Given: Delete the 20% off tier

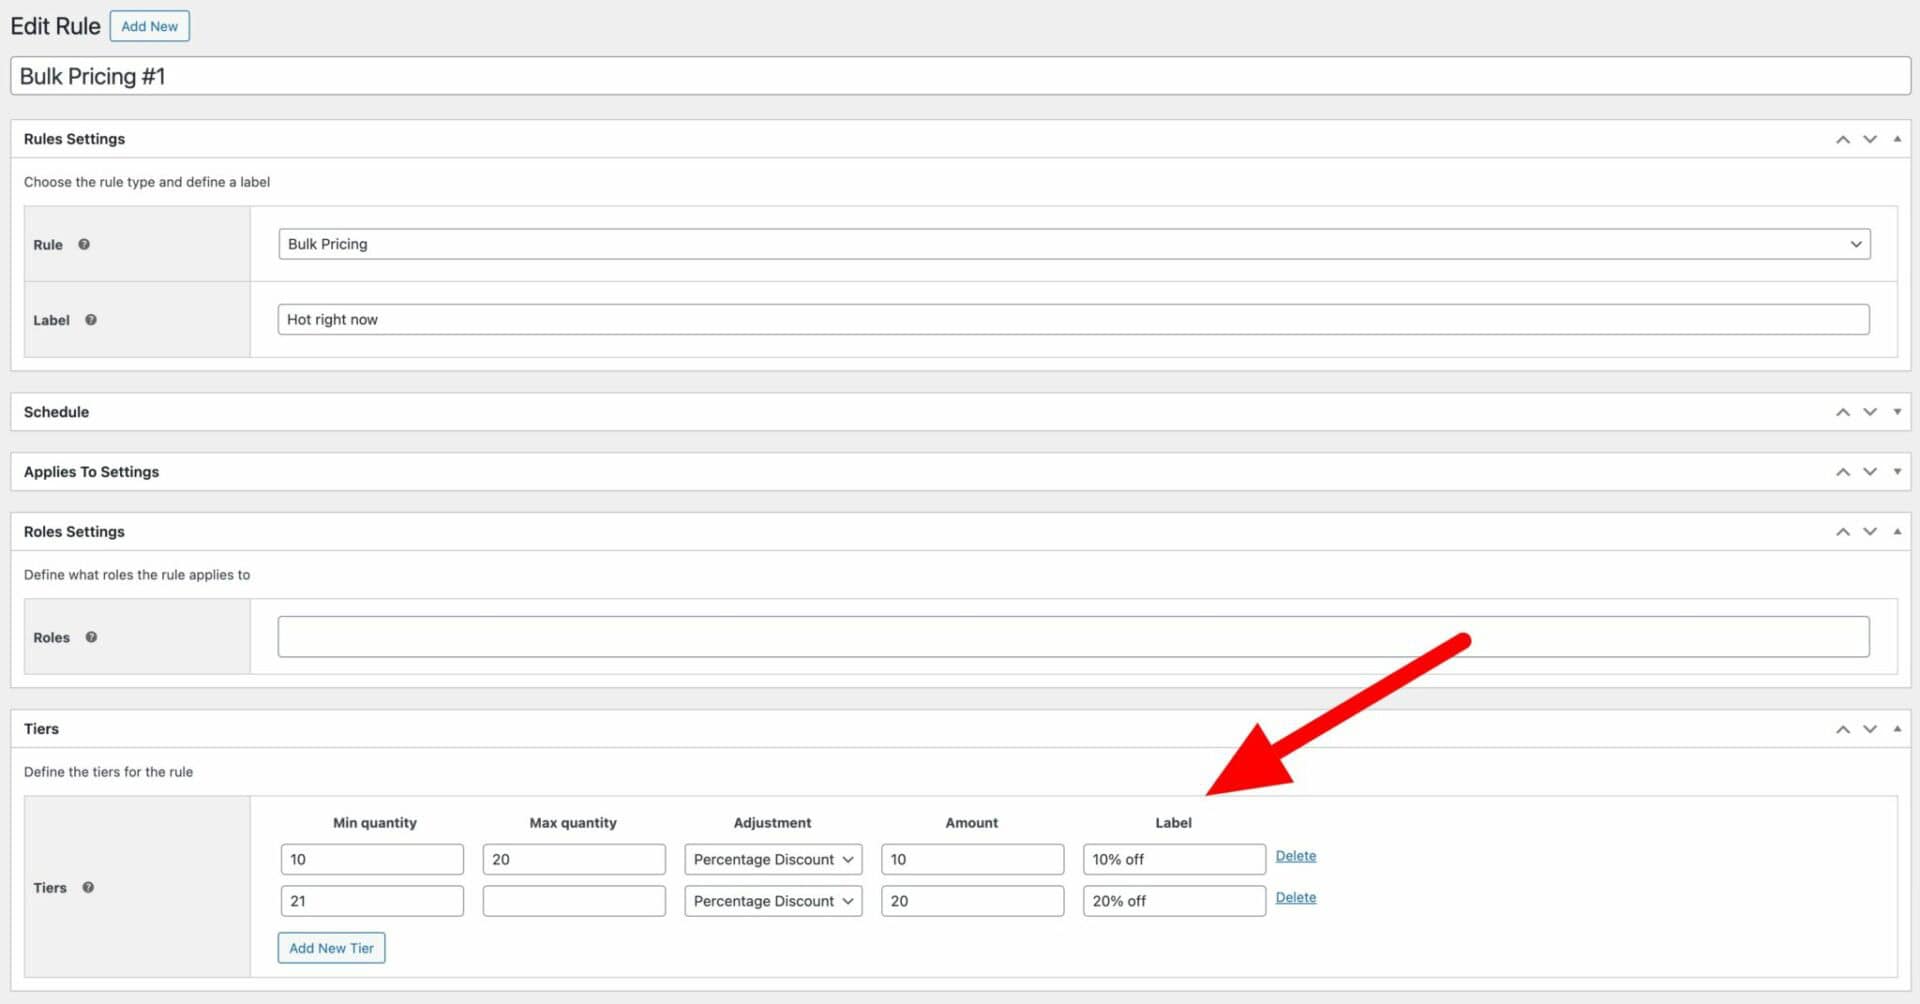Looking at the screenshot, I should coord(1296,898).
